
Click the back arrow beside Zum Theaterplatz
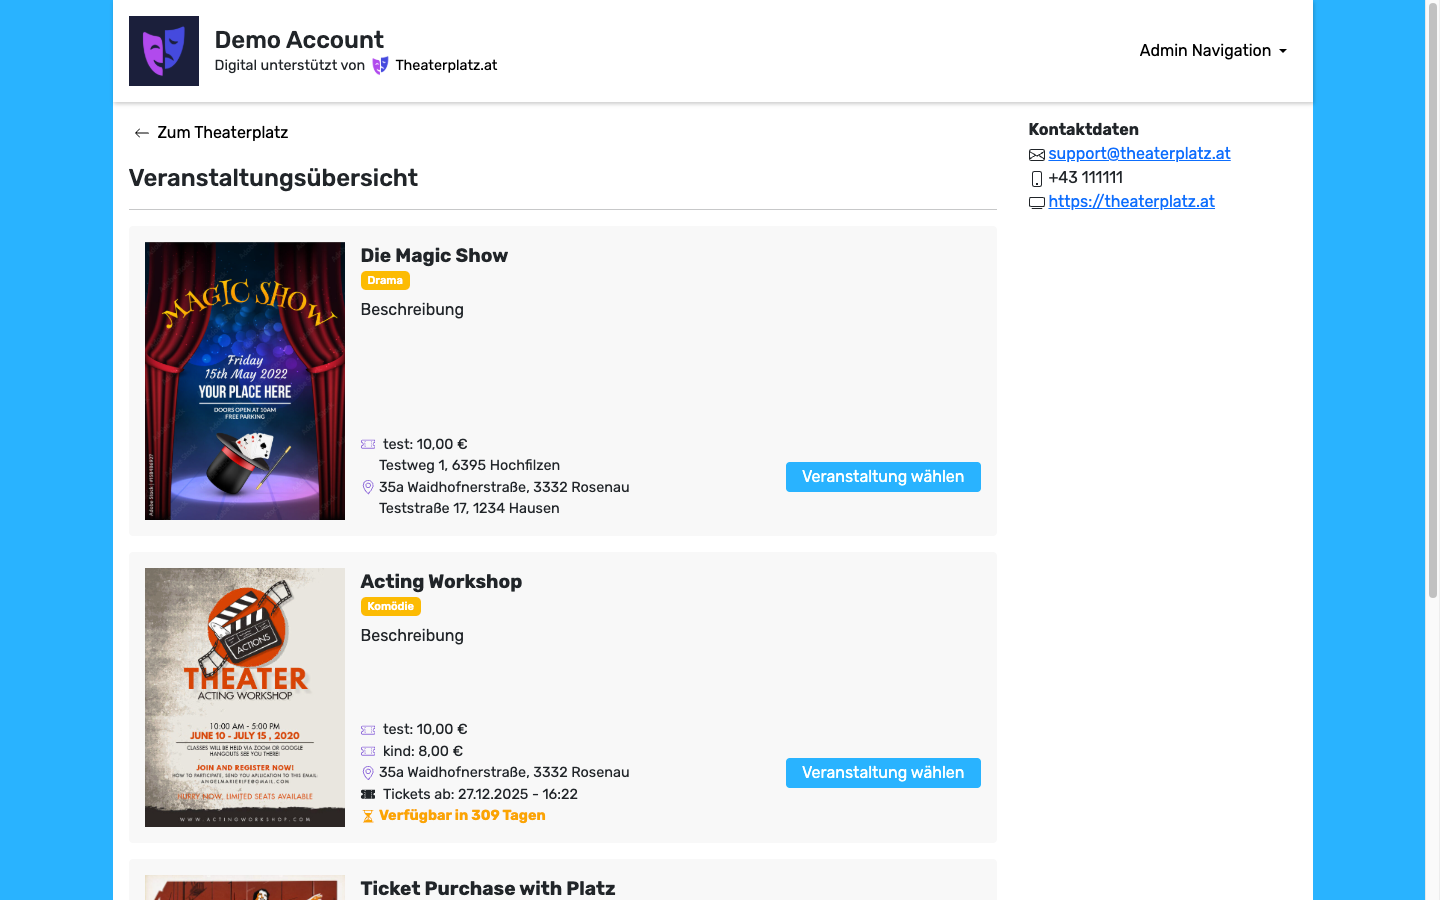[142, 133]
